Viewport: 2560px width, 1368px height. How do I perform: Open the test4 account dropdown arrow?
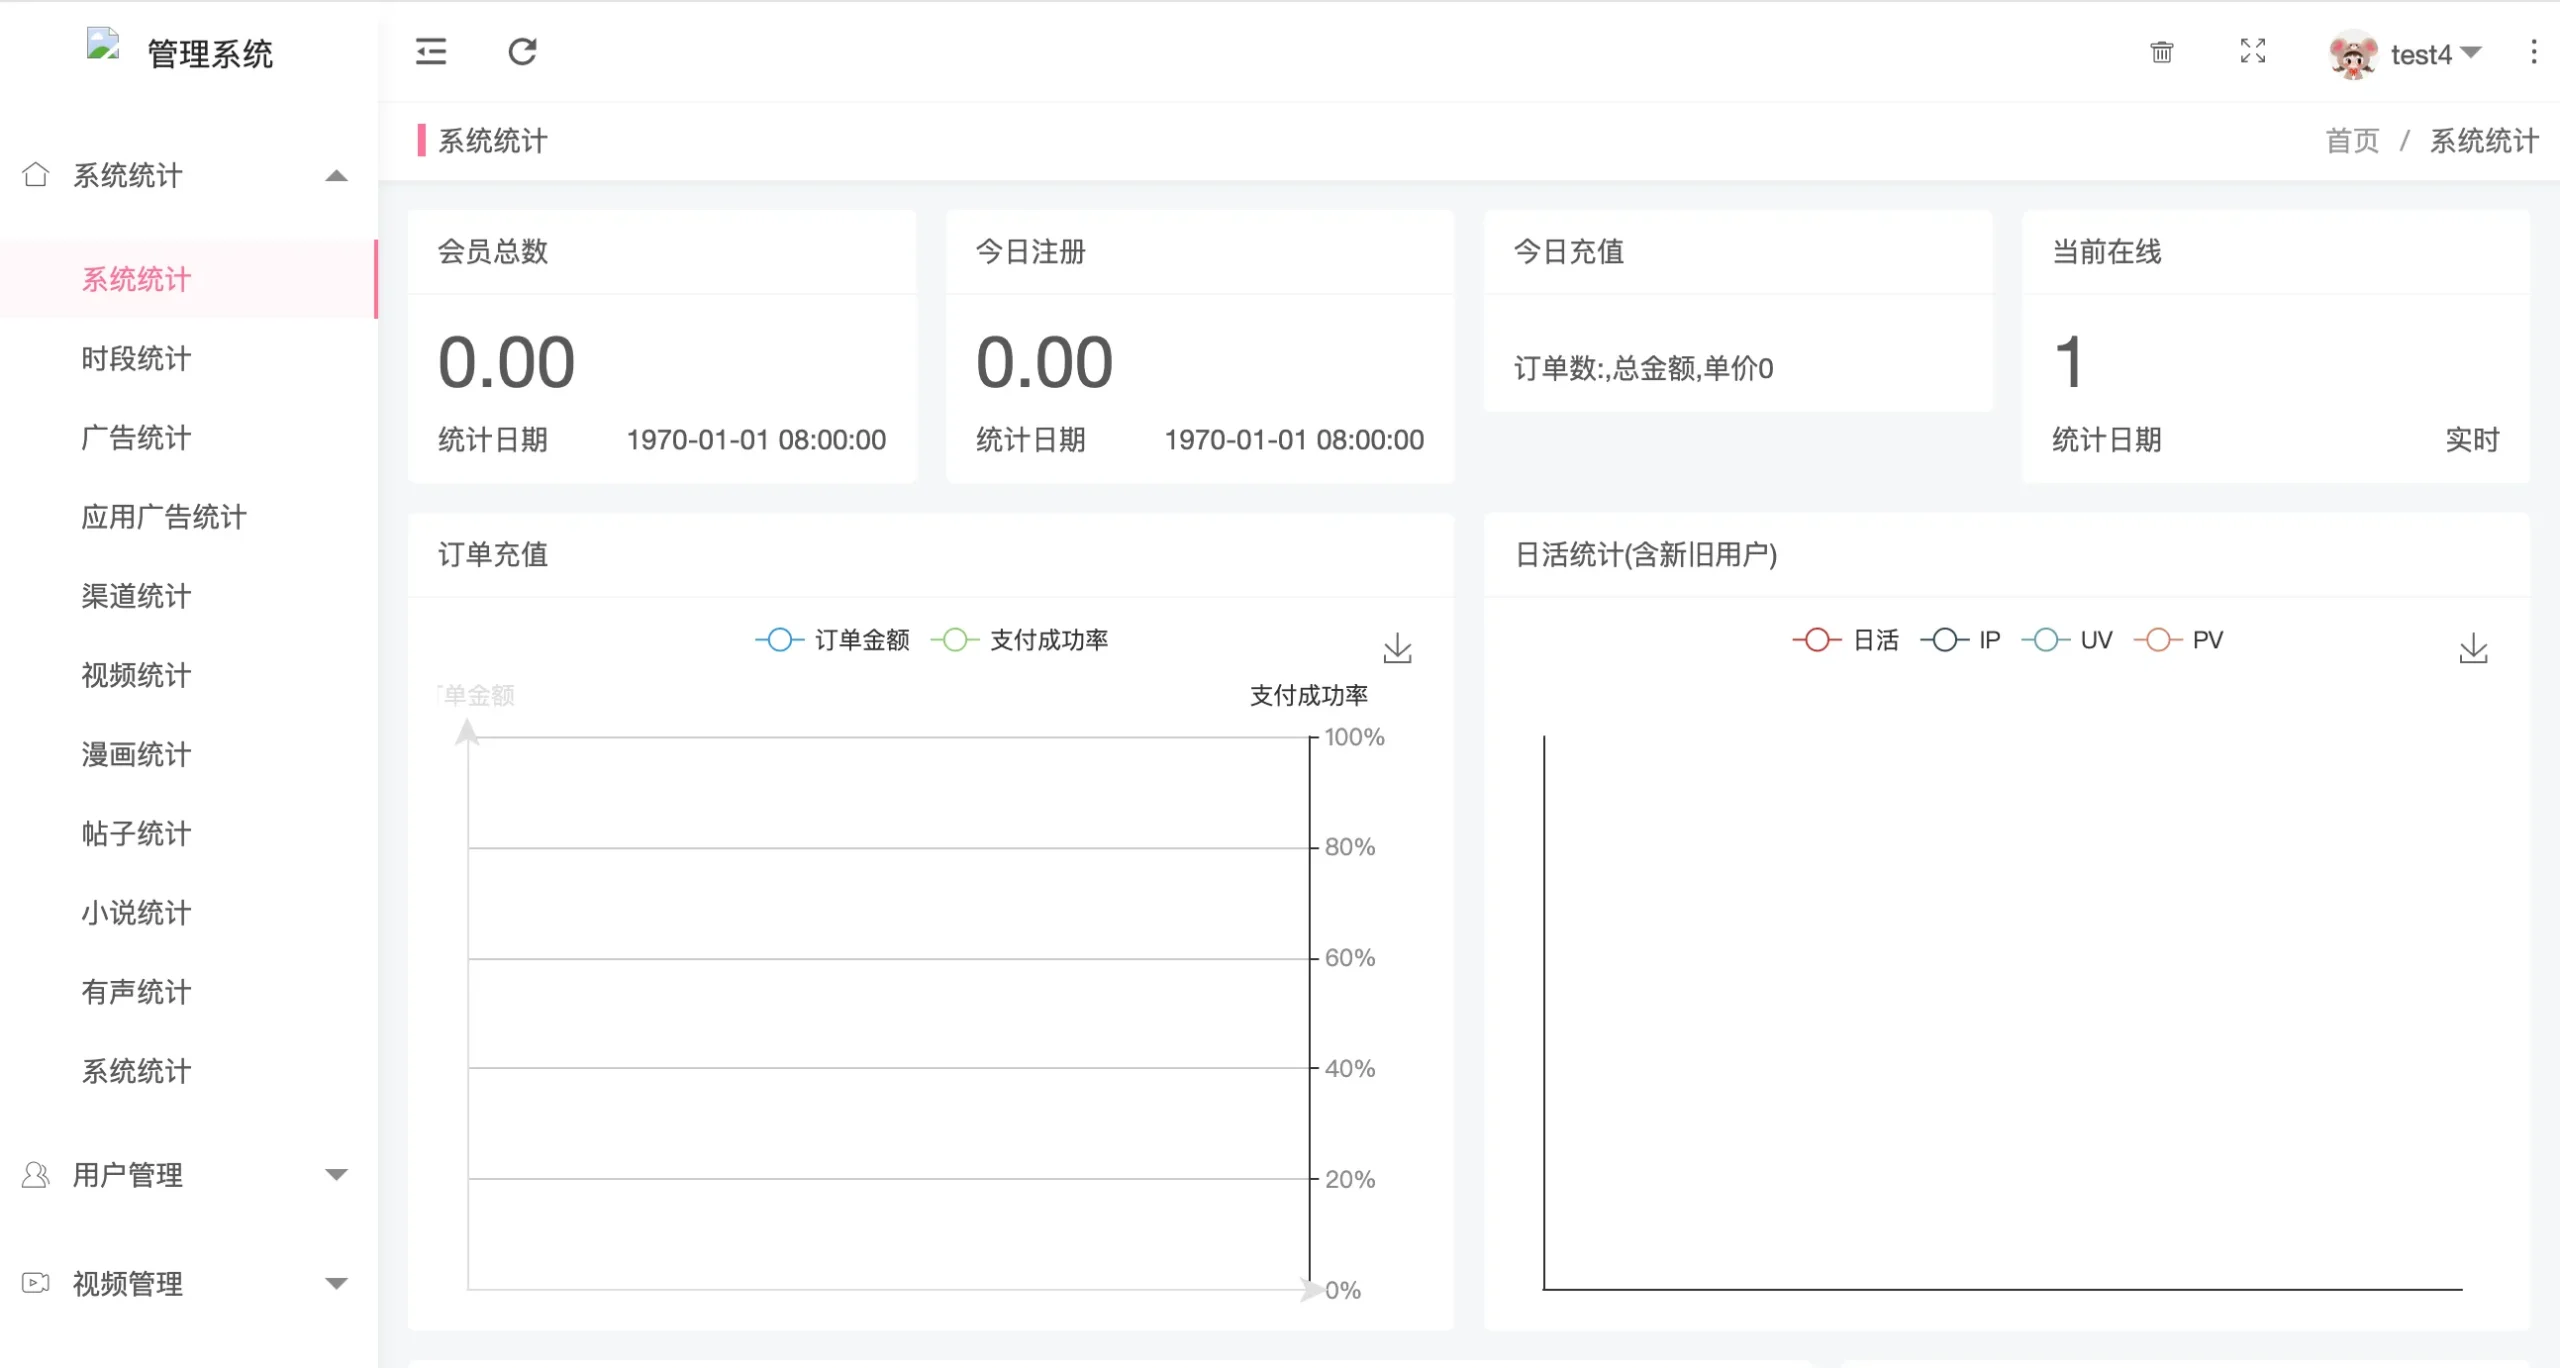(x=2471, y=52)
